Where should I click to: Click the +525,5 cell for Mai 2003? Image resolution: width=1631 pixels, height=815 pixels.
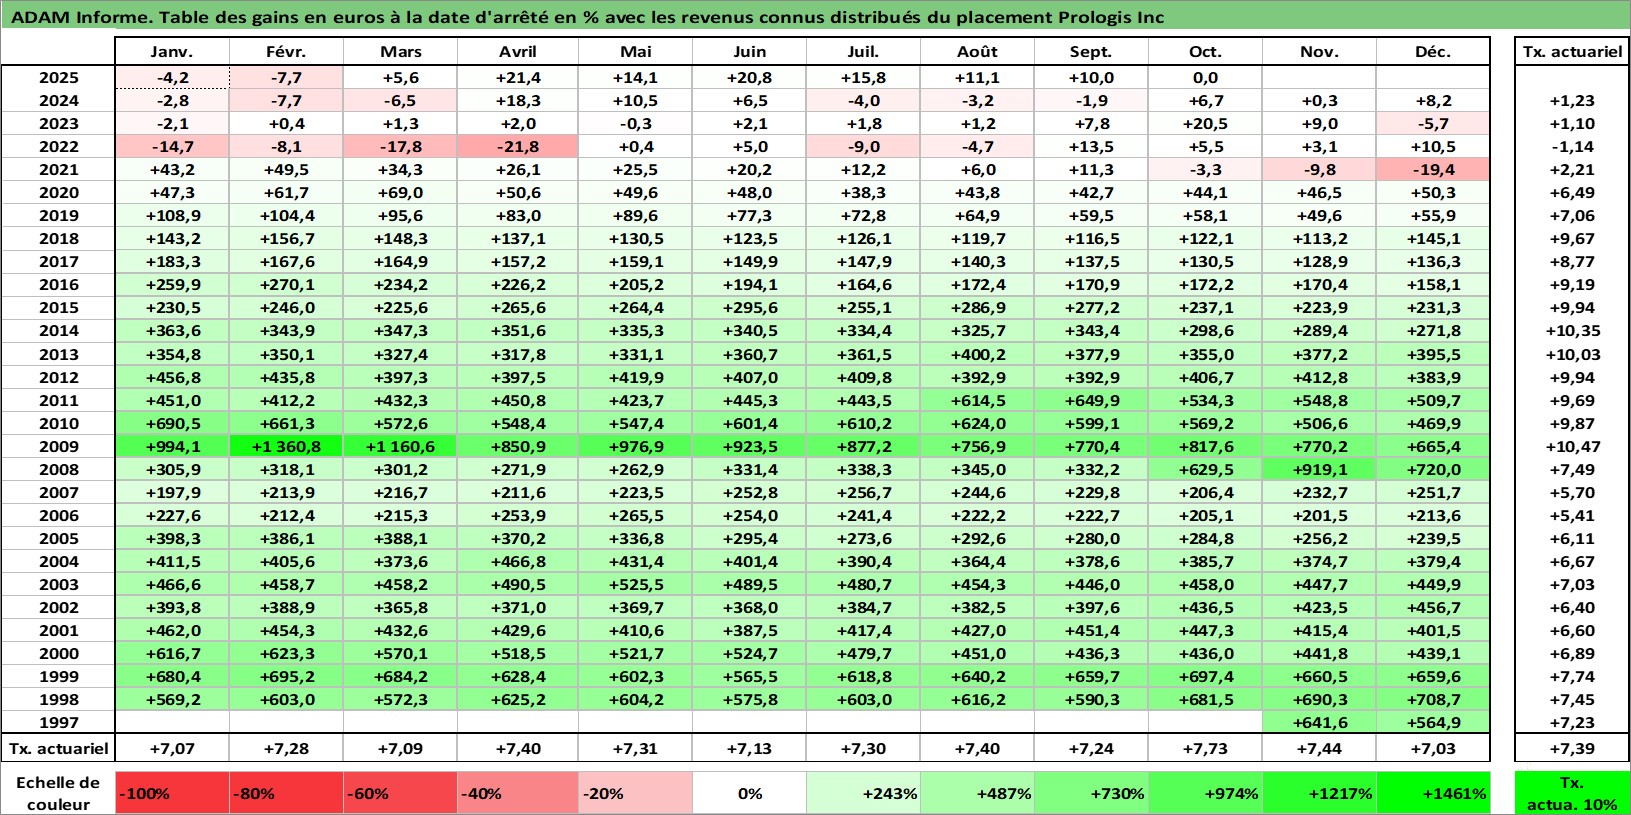pos(635,585)
